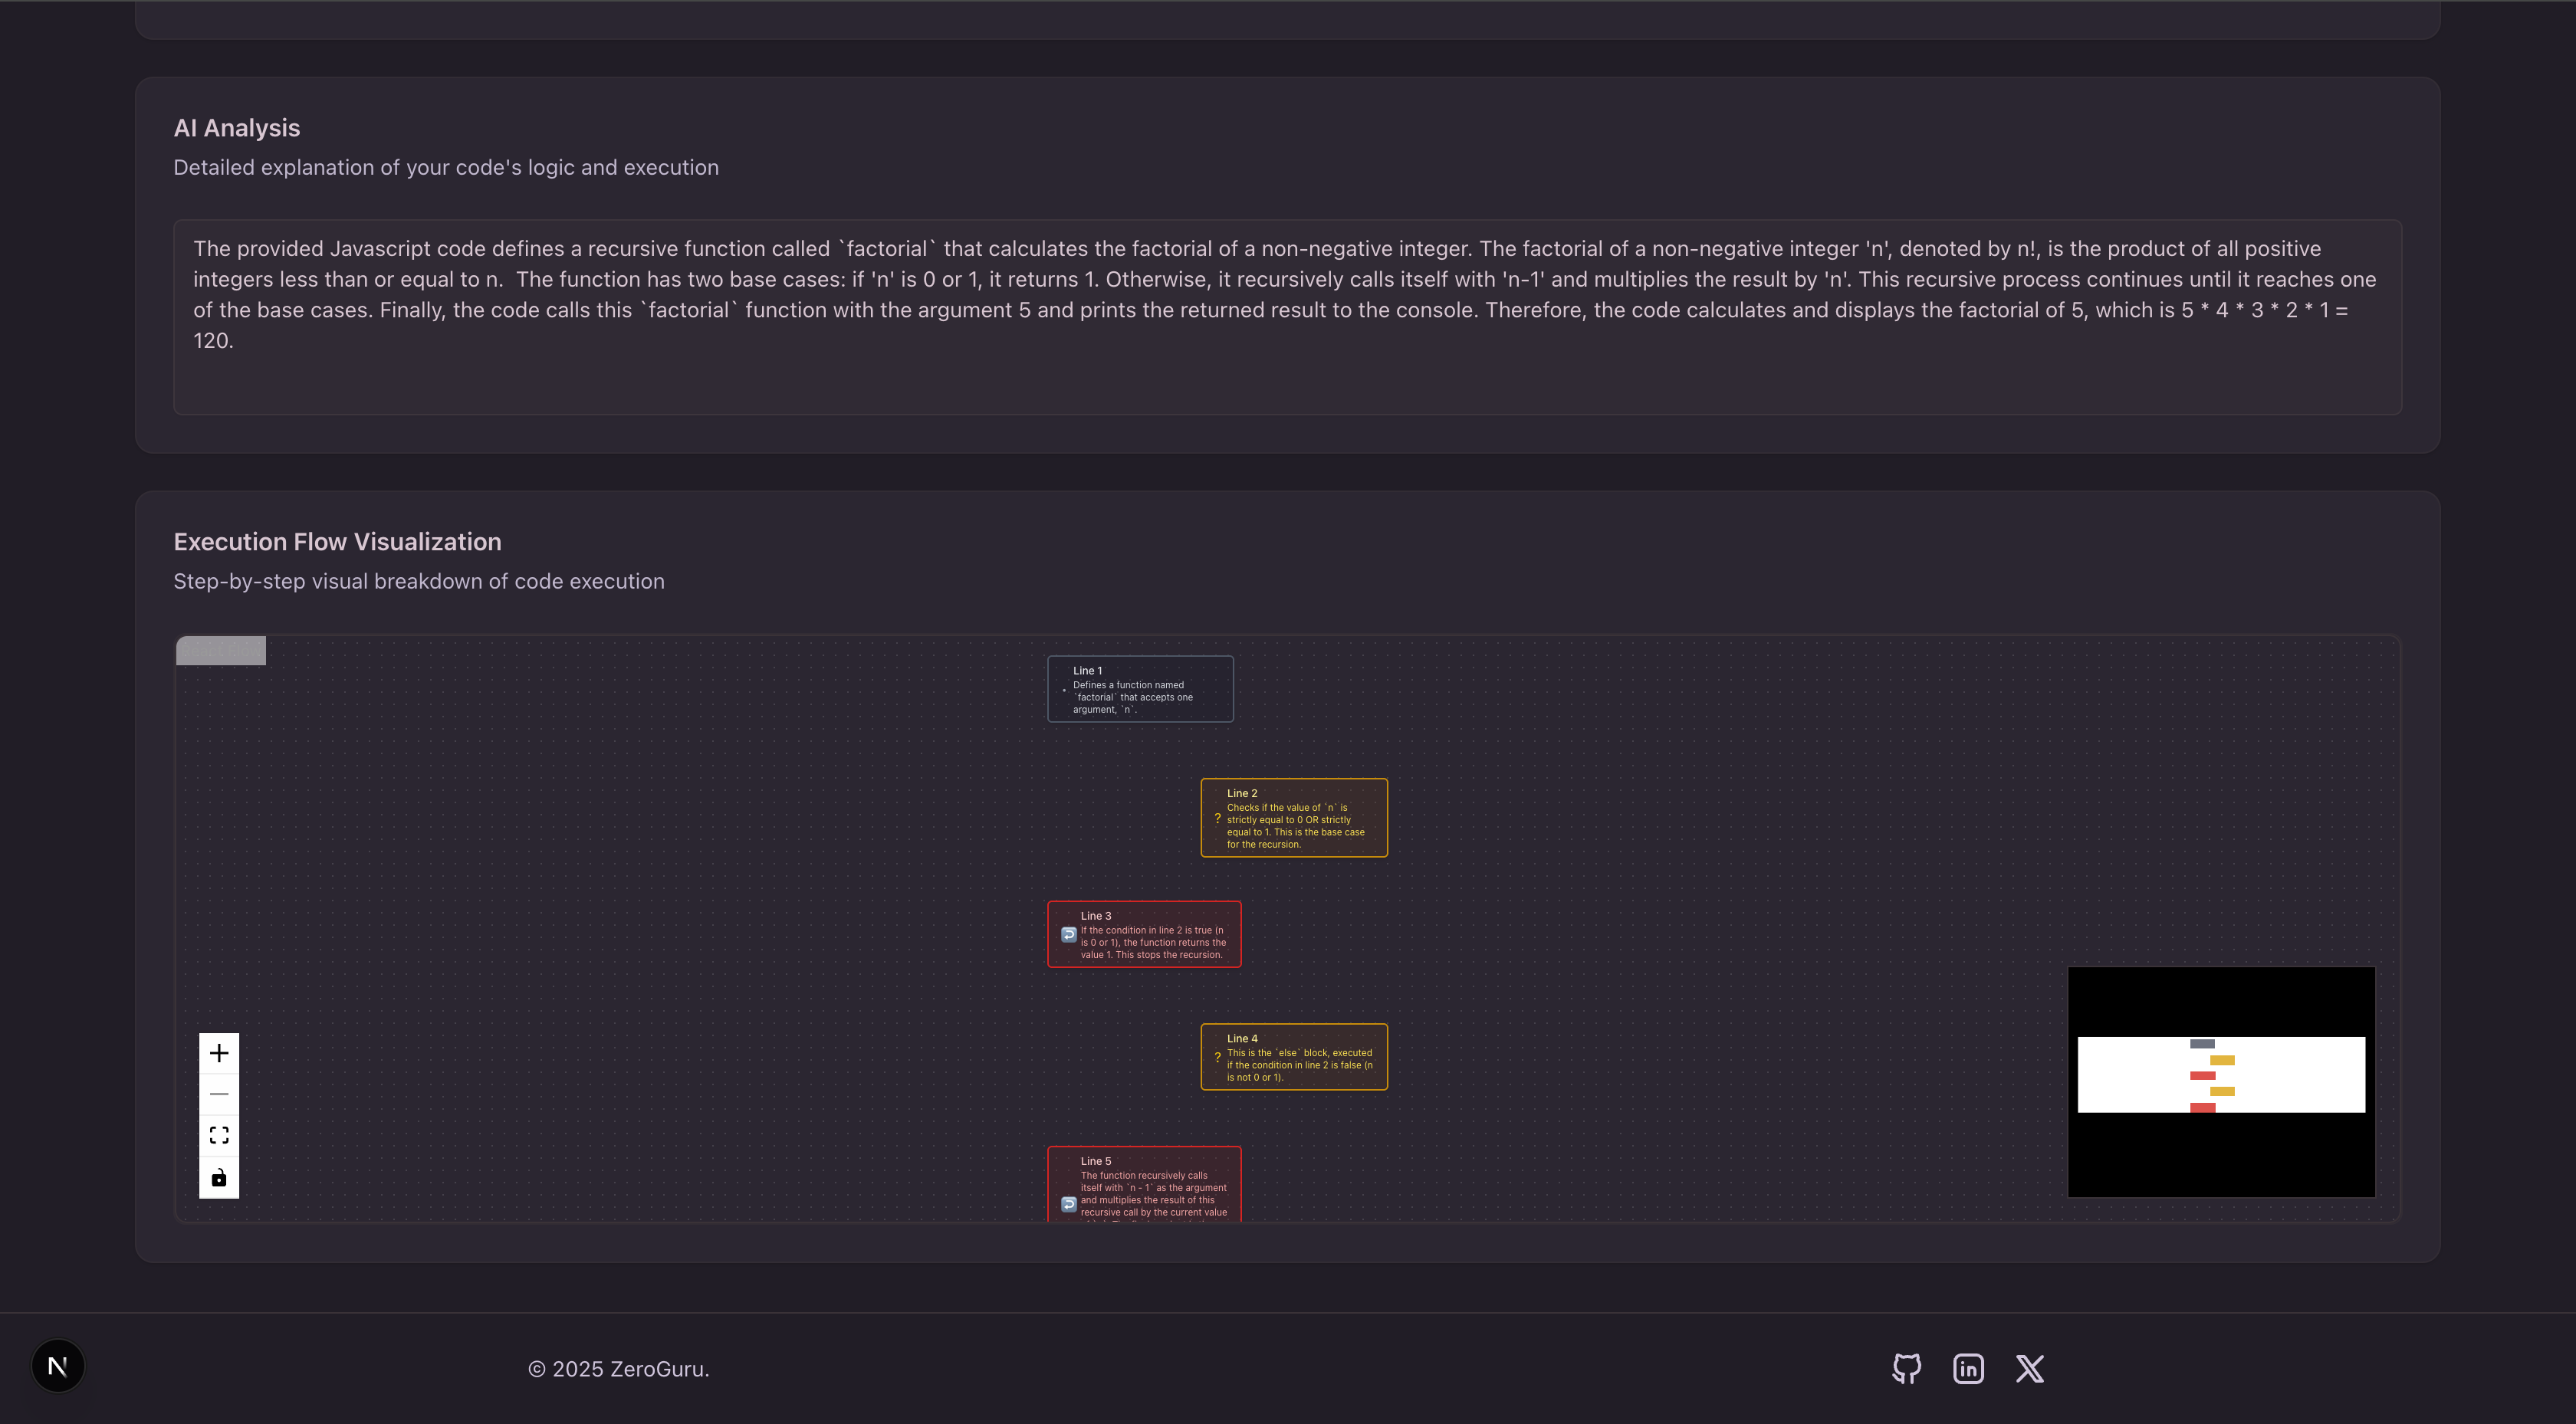The image size is (2576, 1424).
Task: Click the zoom out control on the flow canvas
Action: coord(219,1093)
